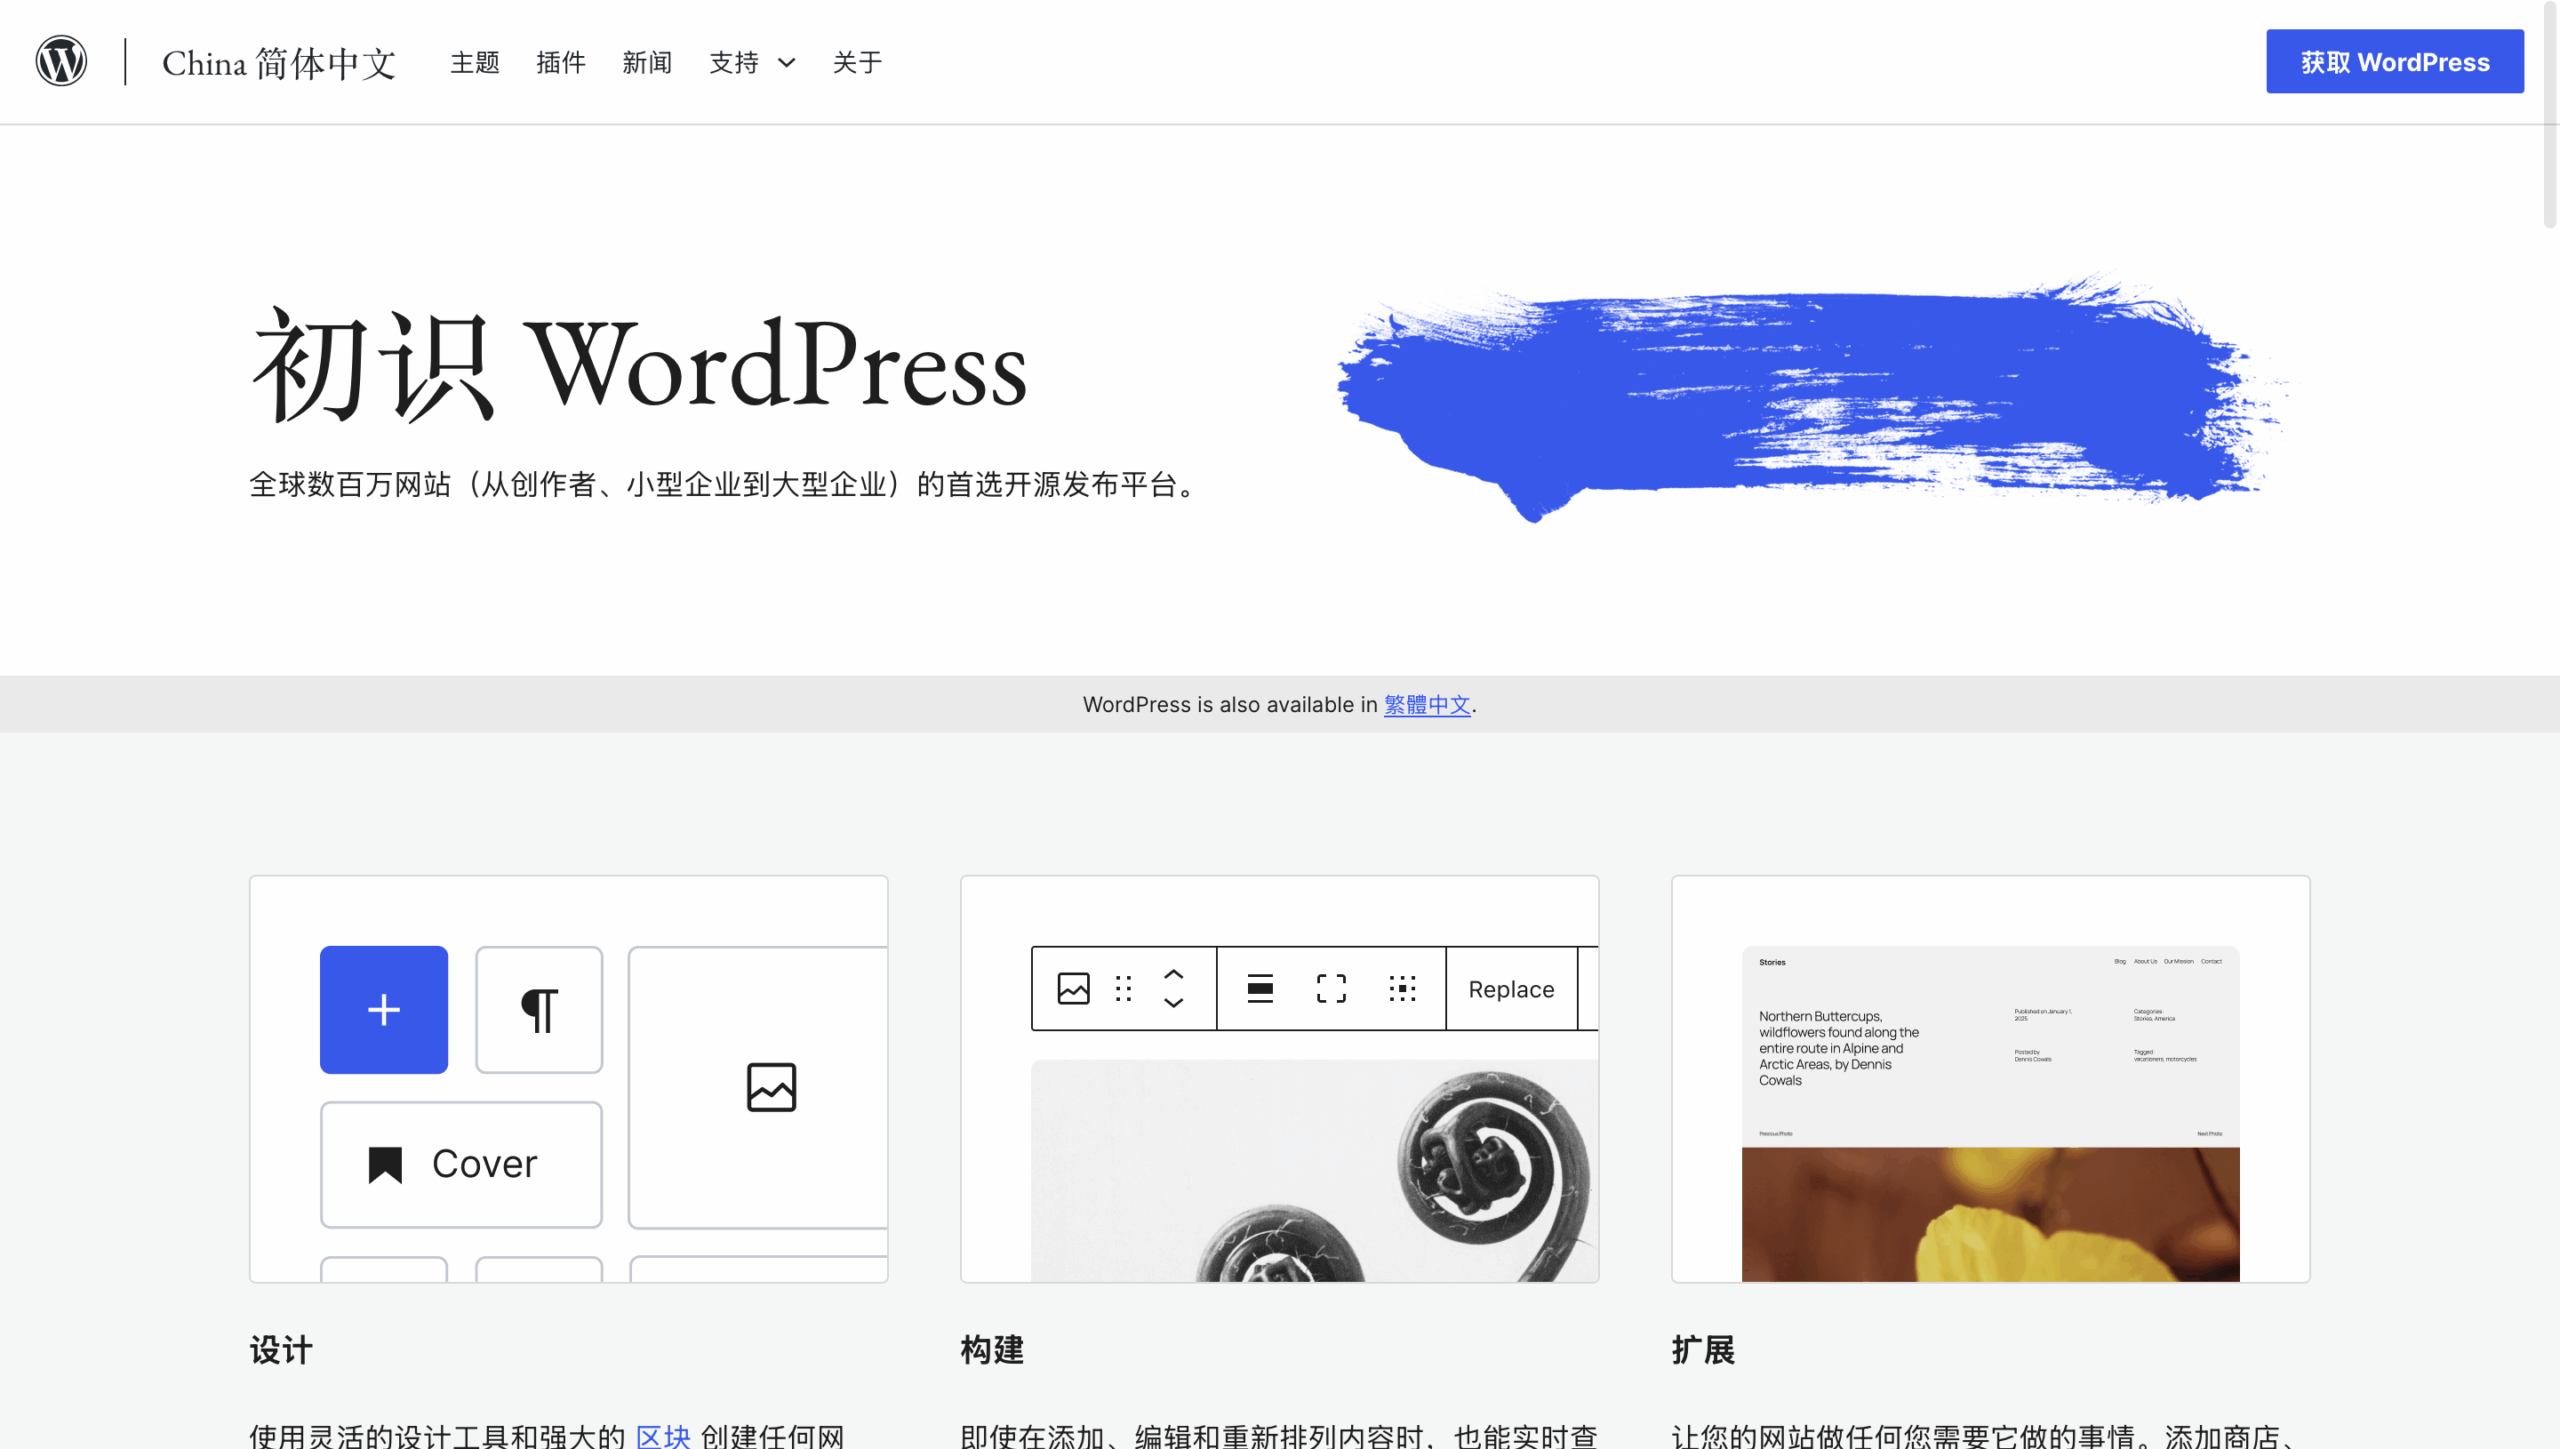Viewport: 2560px width, 1449px height.
Task: Open the 主题 menu item
Action: pos(475,62)
